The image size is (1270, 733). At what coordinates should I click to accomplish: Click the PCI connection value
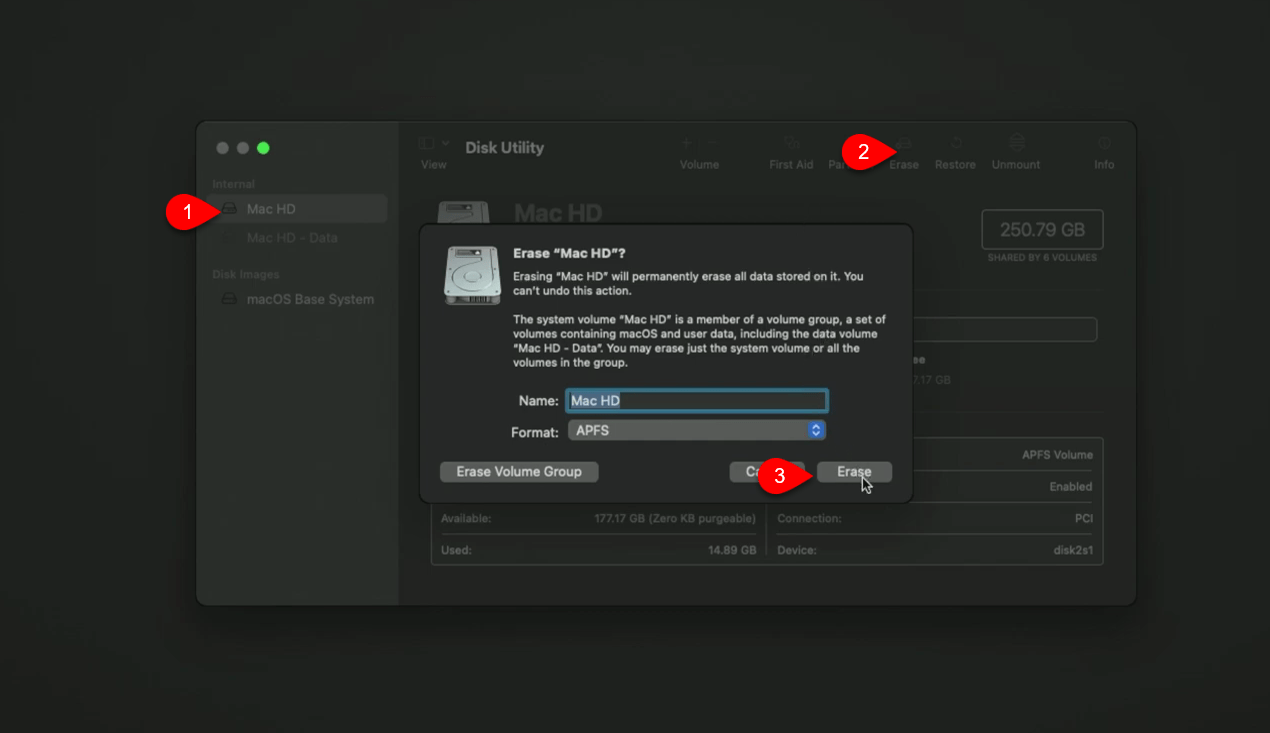(x=1084, y=519)
